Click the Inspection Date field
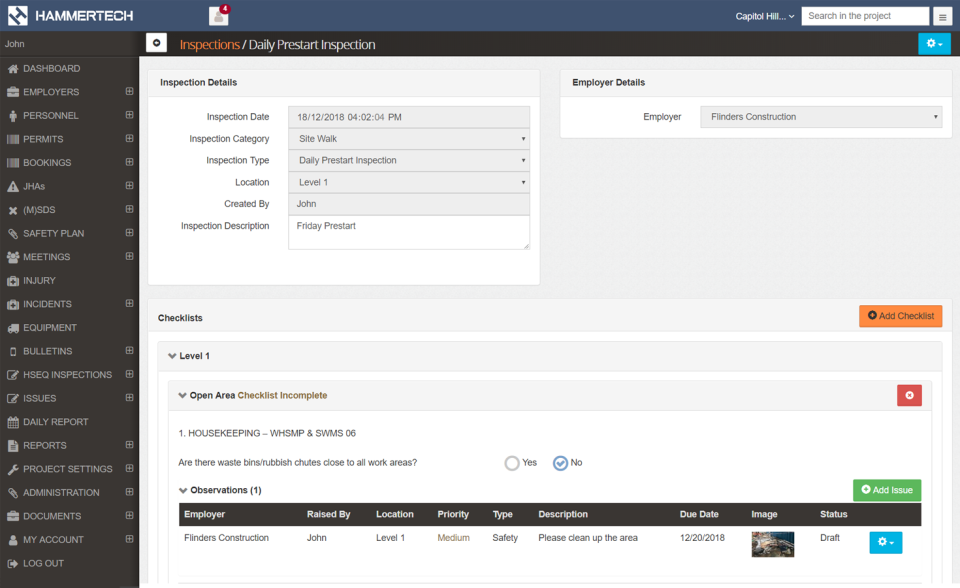This screenshot has height=588, width=960. click(x=409, y=117)
